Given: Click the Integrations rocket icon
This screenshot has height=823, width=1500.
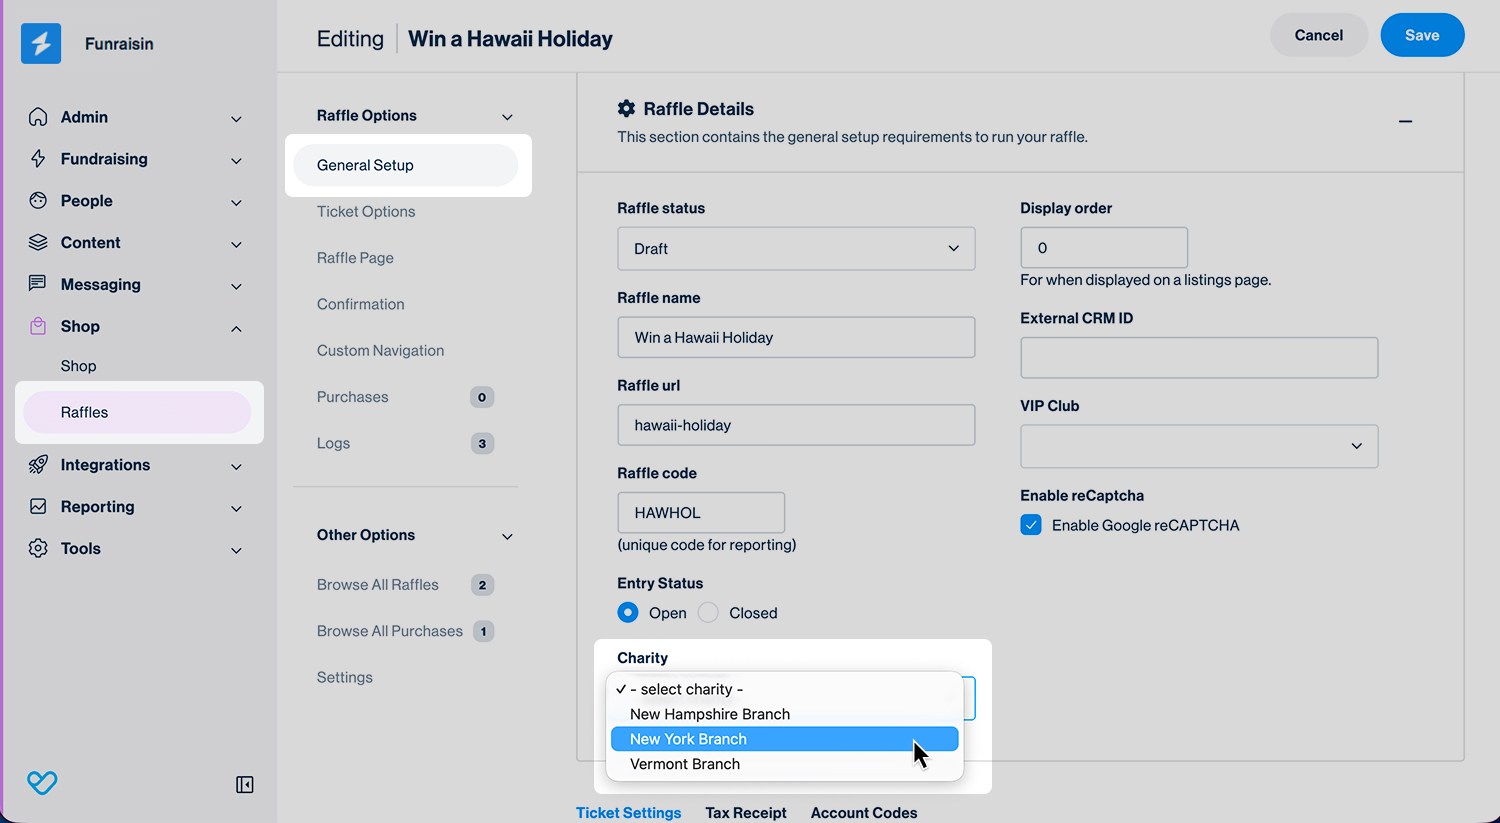Looking at the screenshot, I should (38, 465).
